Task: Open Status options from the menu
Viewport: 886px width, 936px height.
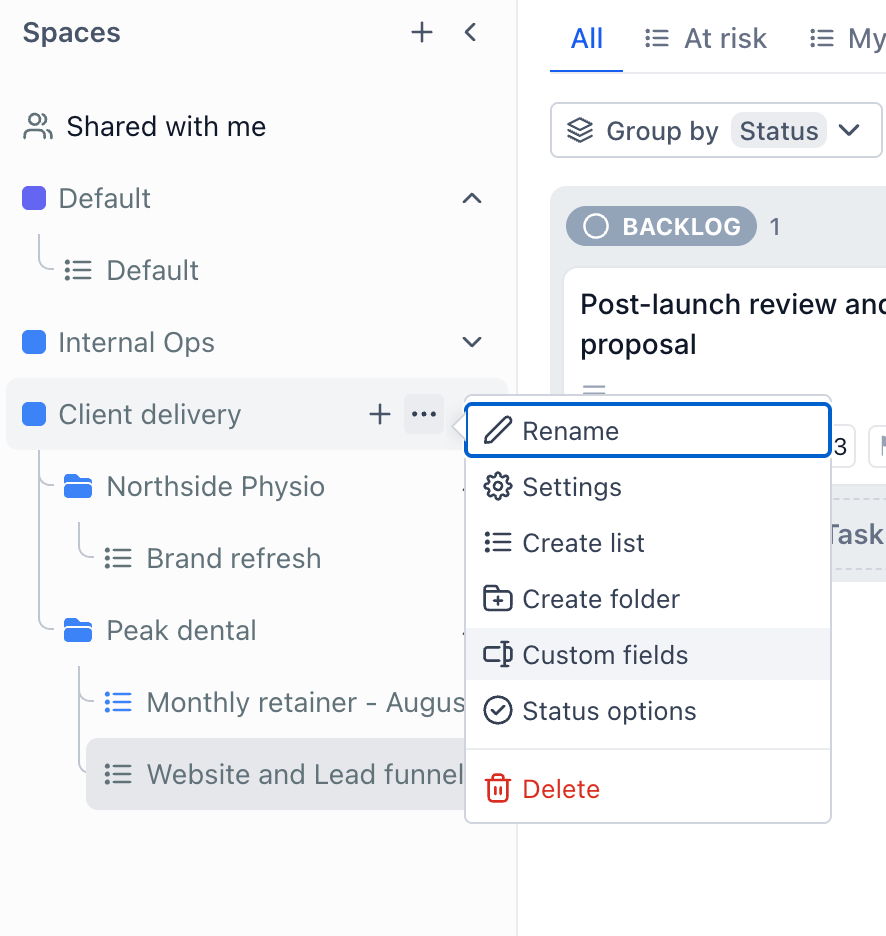Action: pyautogui.click(x=648, y=711)
